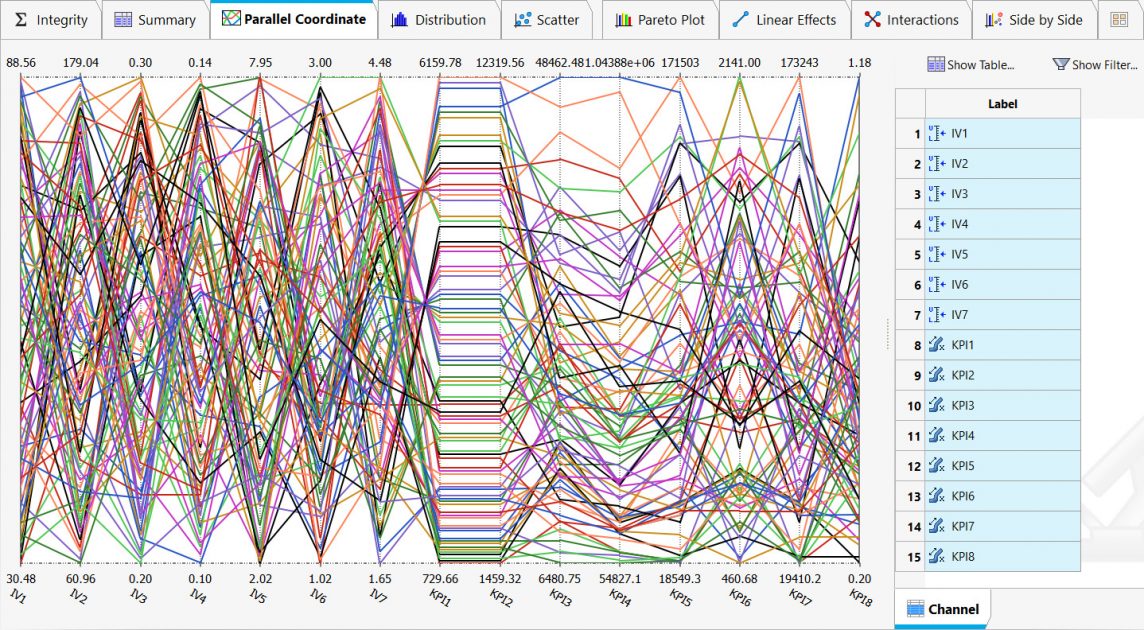Click the panel splitter handle dots
Image resolution: width=1144 pixels, height=630 pixels.
point(887,334)
